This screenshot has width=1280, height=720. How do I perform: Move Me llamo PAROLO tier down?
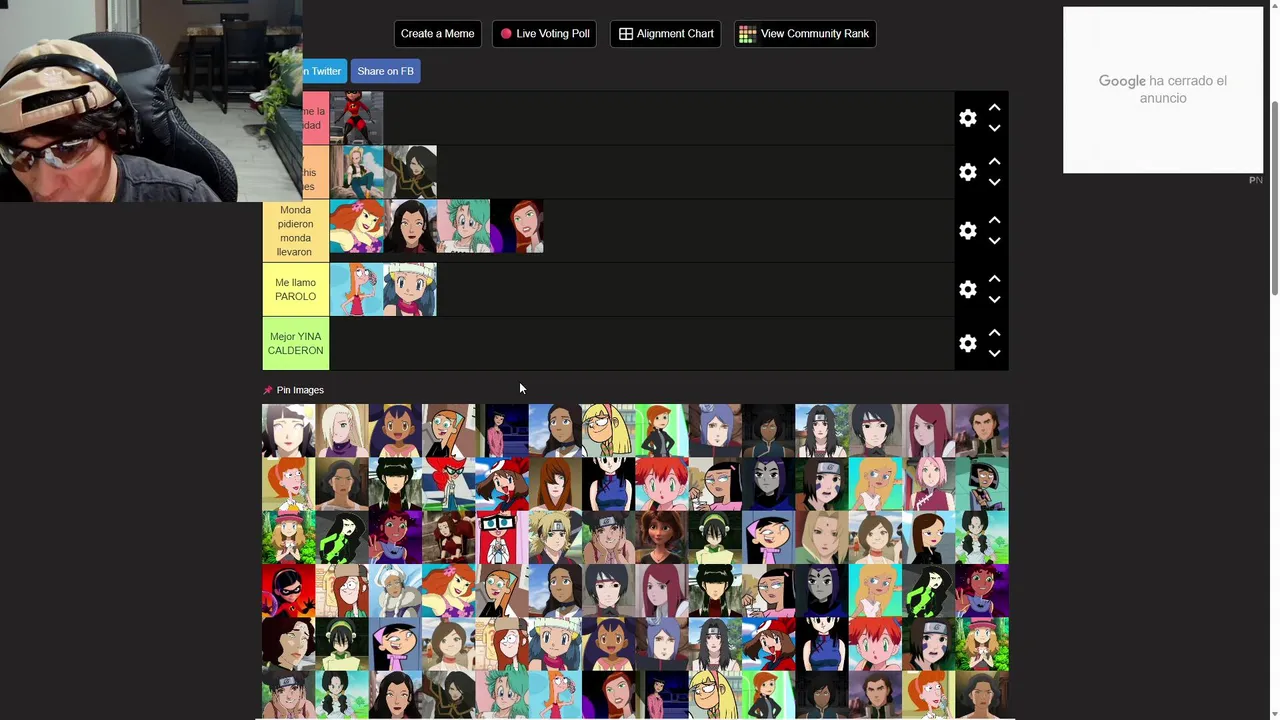(994, 299)
